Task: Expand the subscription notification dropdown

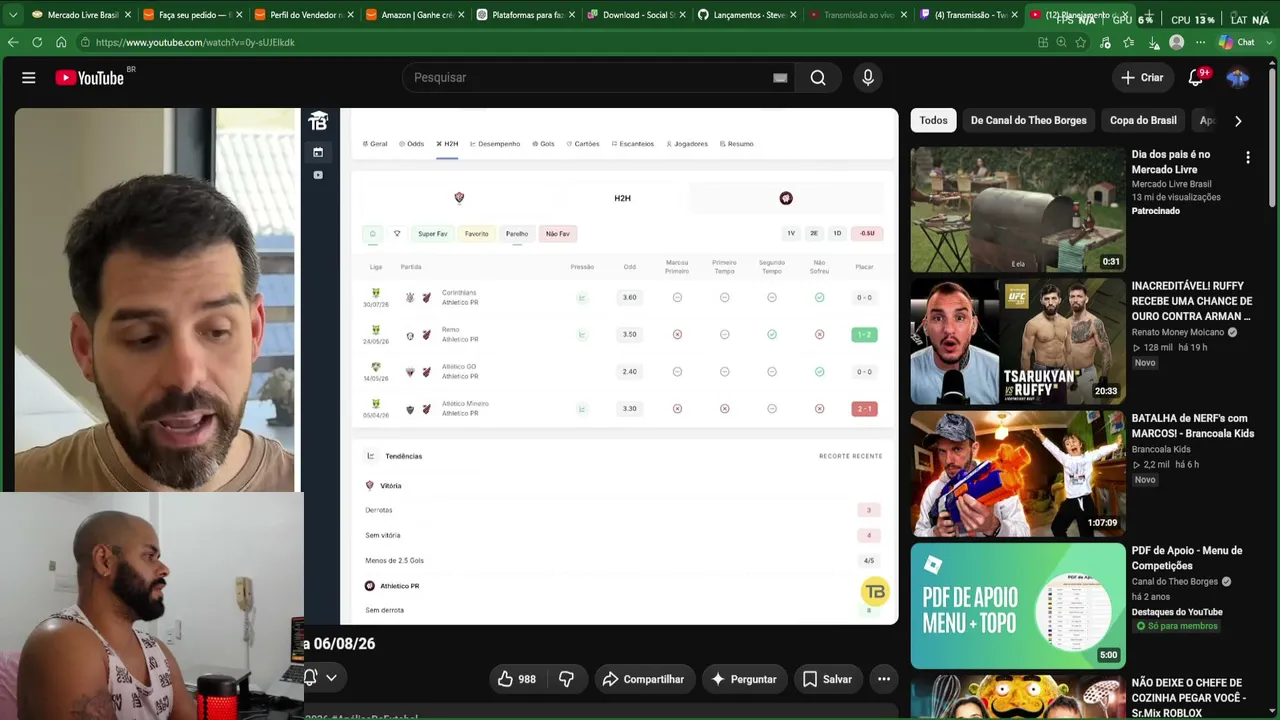Action: tap(331, 678)
